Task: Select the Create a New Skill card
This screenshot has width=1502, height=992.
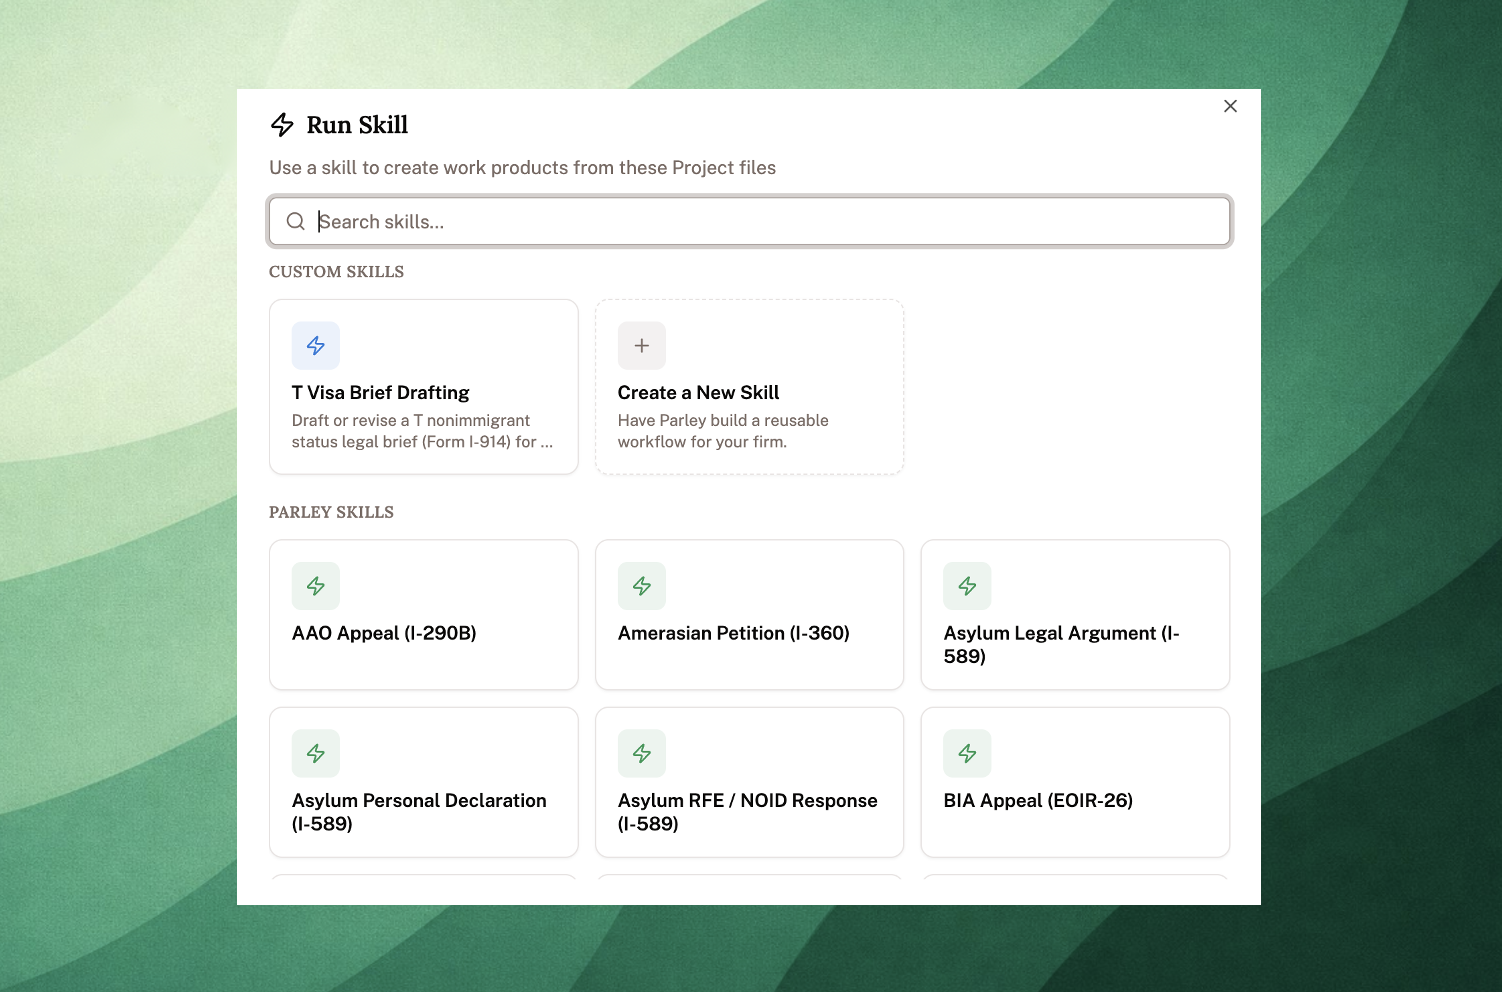Action: [750, 387]
